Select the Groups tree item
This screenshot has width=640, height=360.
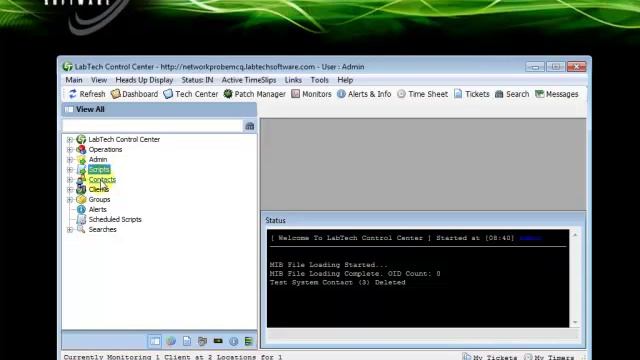[99, 200]
